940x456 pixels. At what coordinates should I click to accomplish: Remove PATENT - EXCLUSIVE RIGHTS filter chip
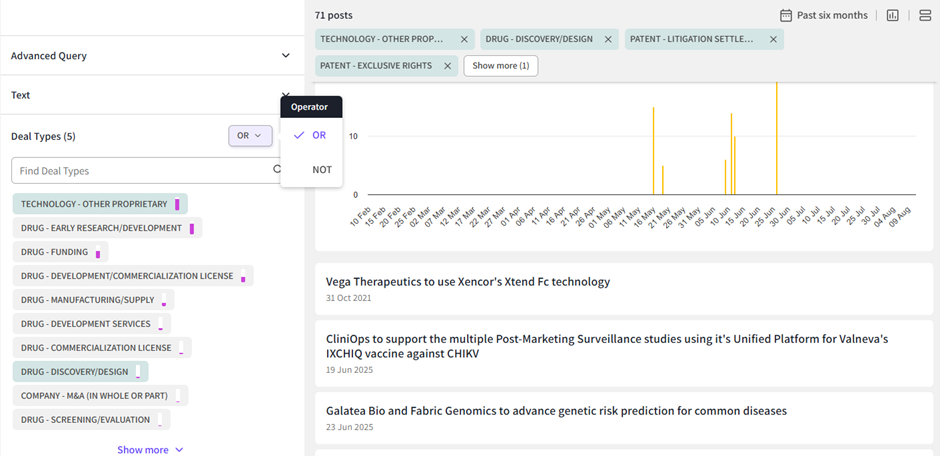[447, 66]
